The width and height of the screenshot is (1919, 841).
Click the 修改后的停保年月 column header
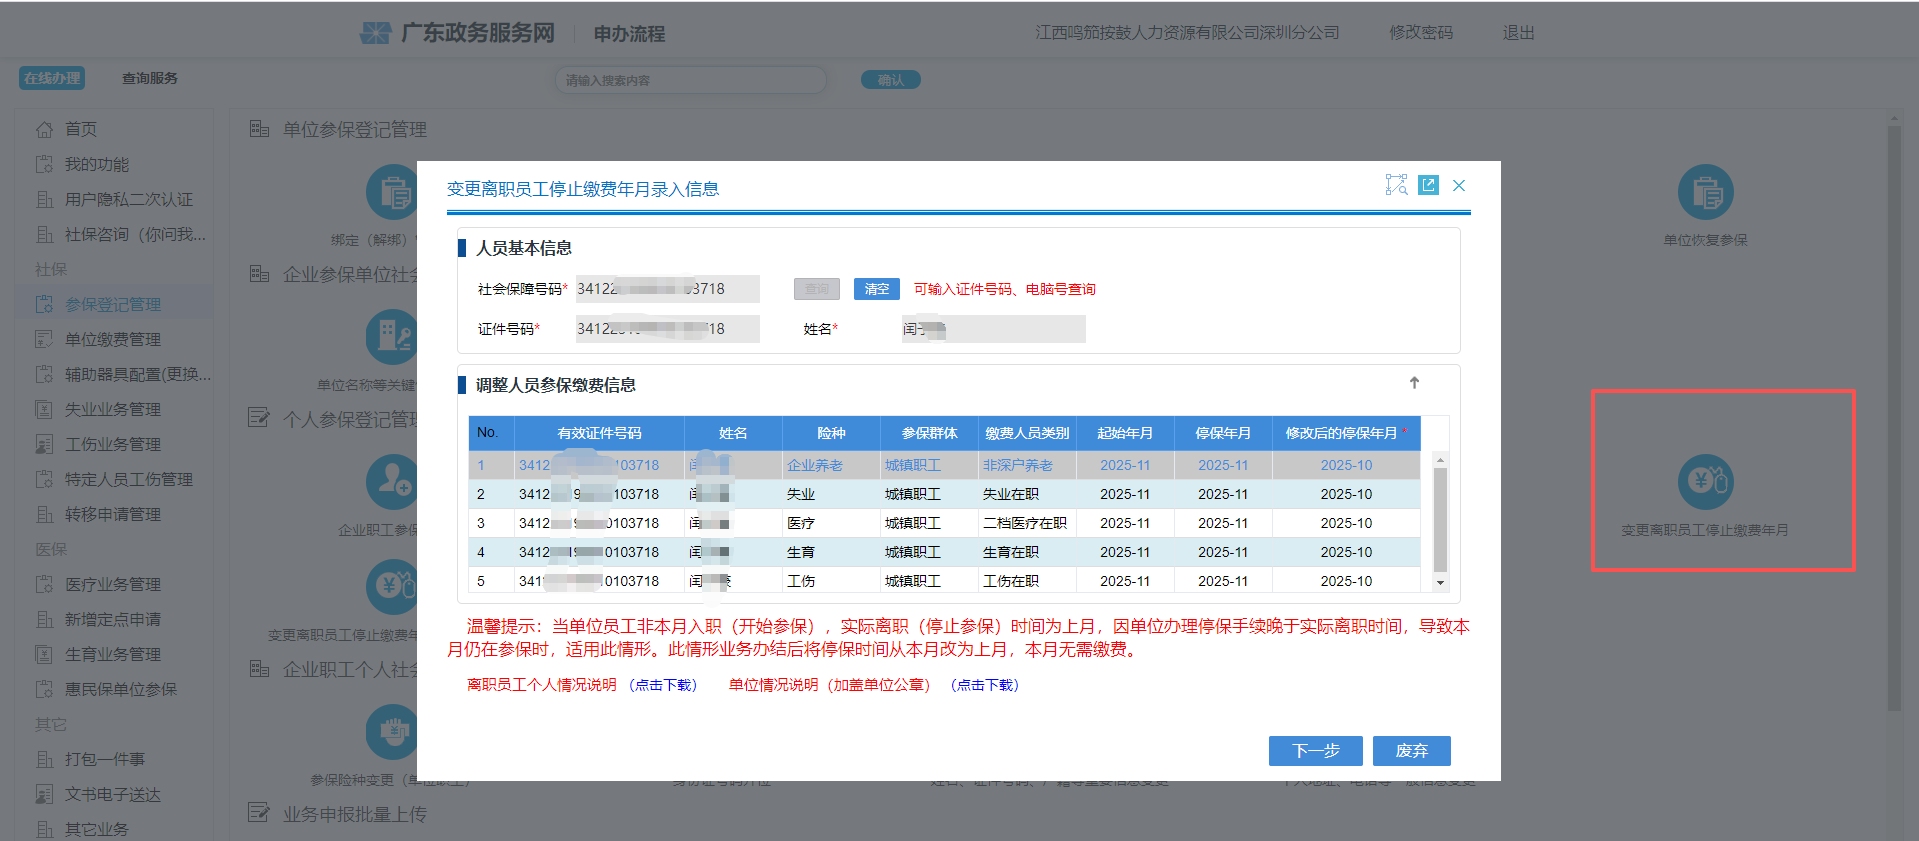(1346, 433)
